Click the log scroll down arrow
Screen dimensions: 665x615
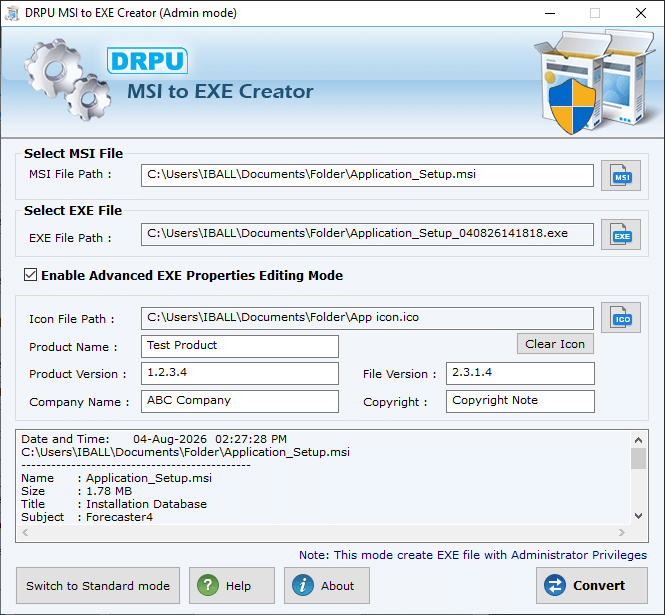(x=638, y=516)
